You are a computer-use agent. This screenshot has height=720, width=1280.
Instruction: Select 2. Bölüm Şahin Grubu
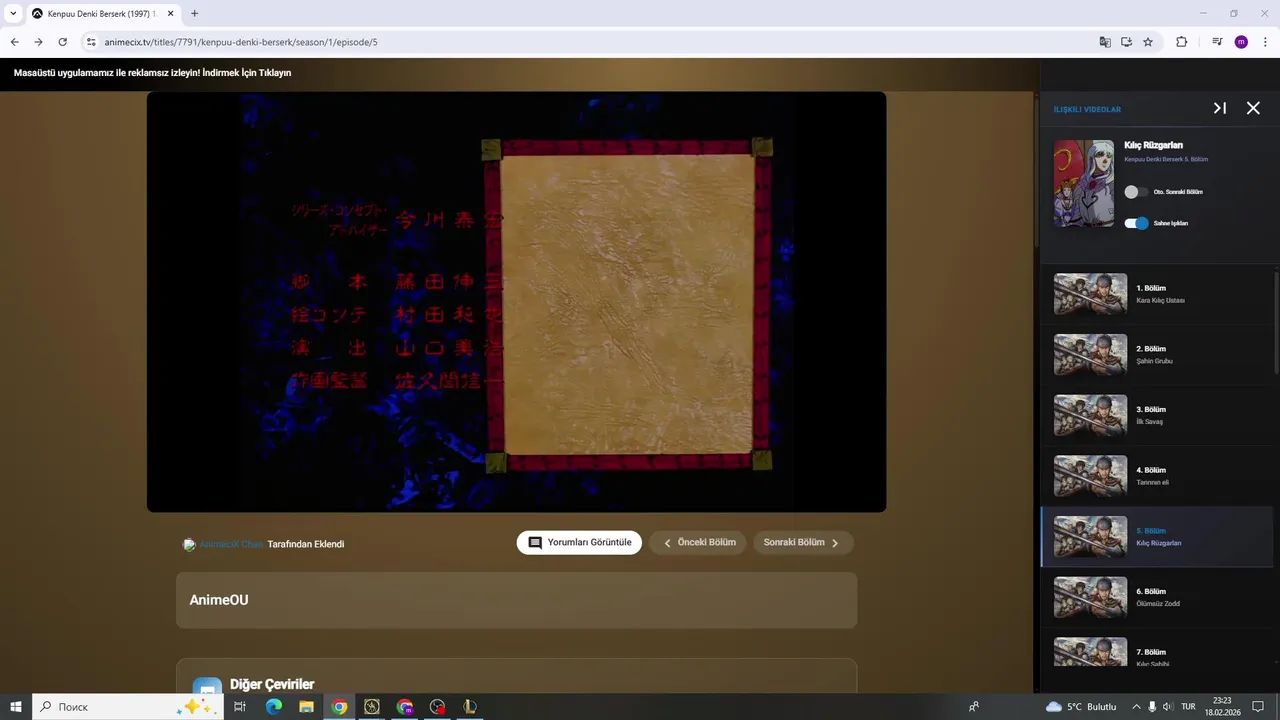coord(1157,354)
